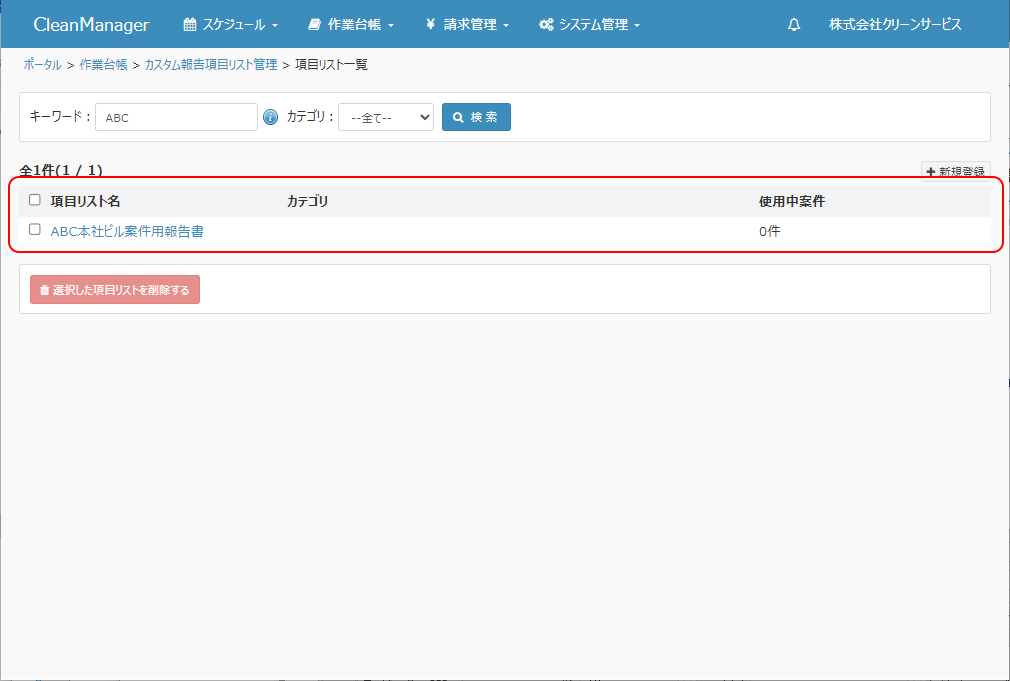The image size is (1010, 681).
Task: Open the システム管理 menu
Action: tap(589, 25)
